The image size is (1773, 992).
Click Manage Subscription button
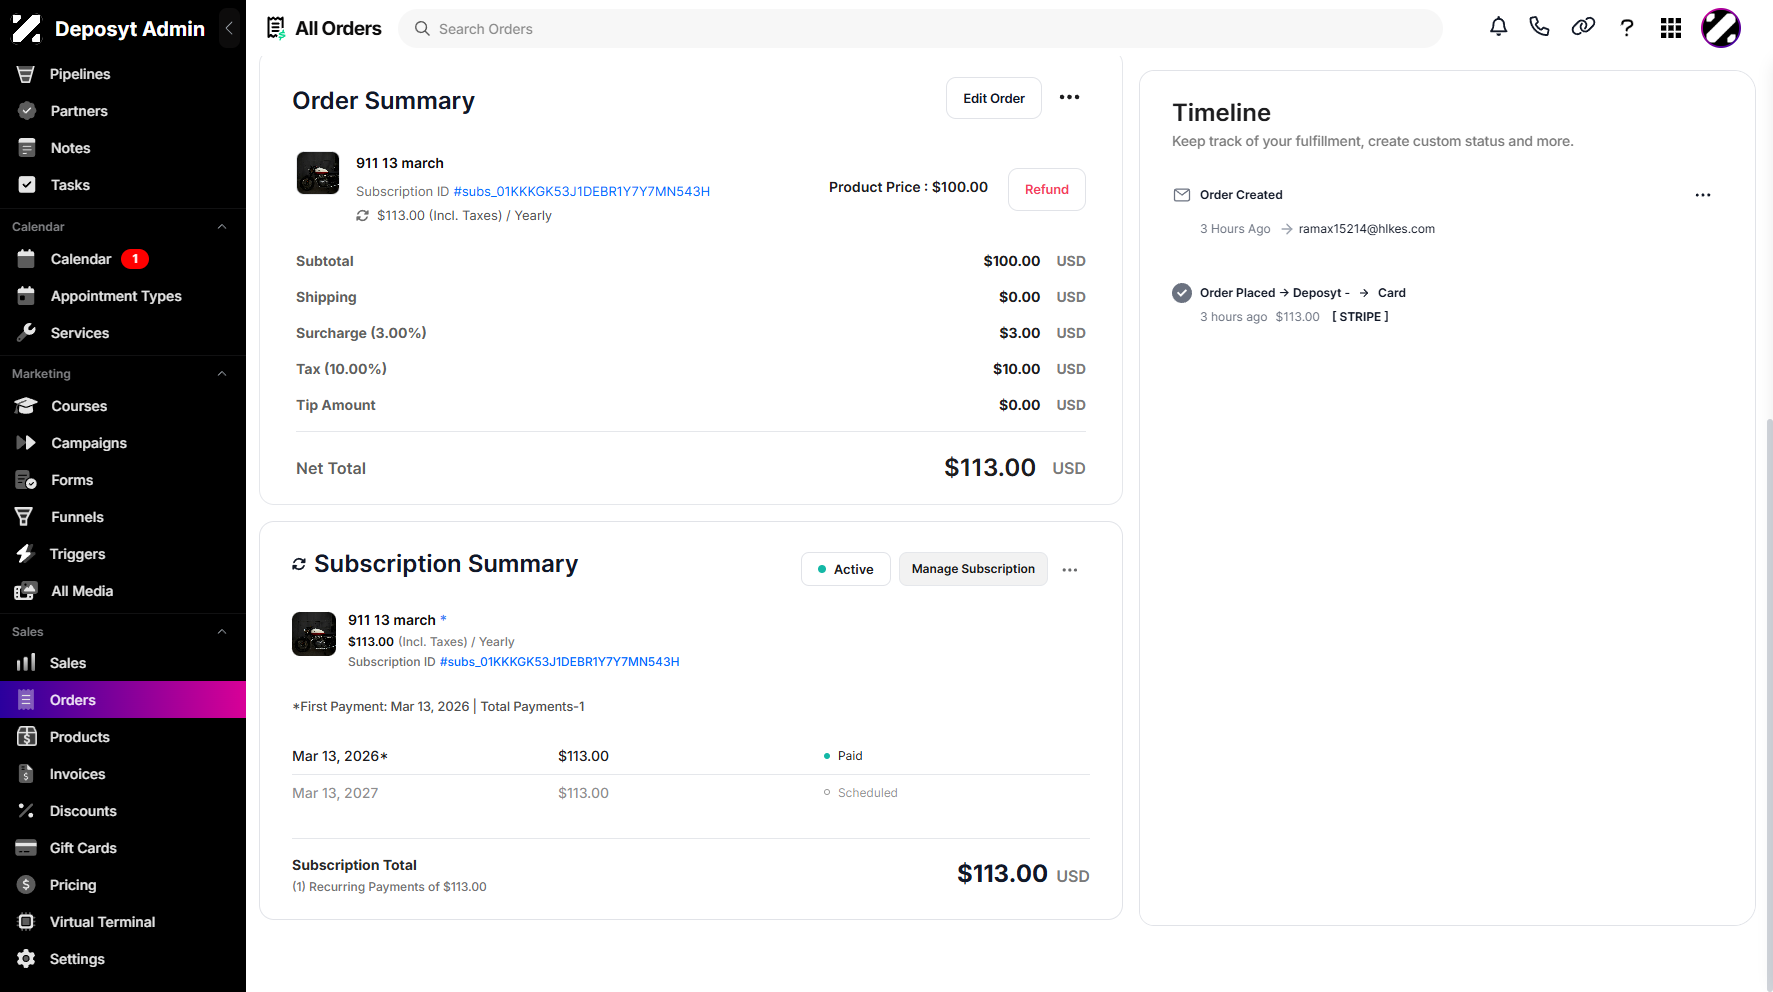[973, 569]
